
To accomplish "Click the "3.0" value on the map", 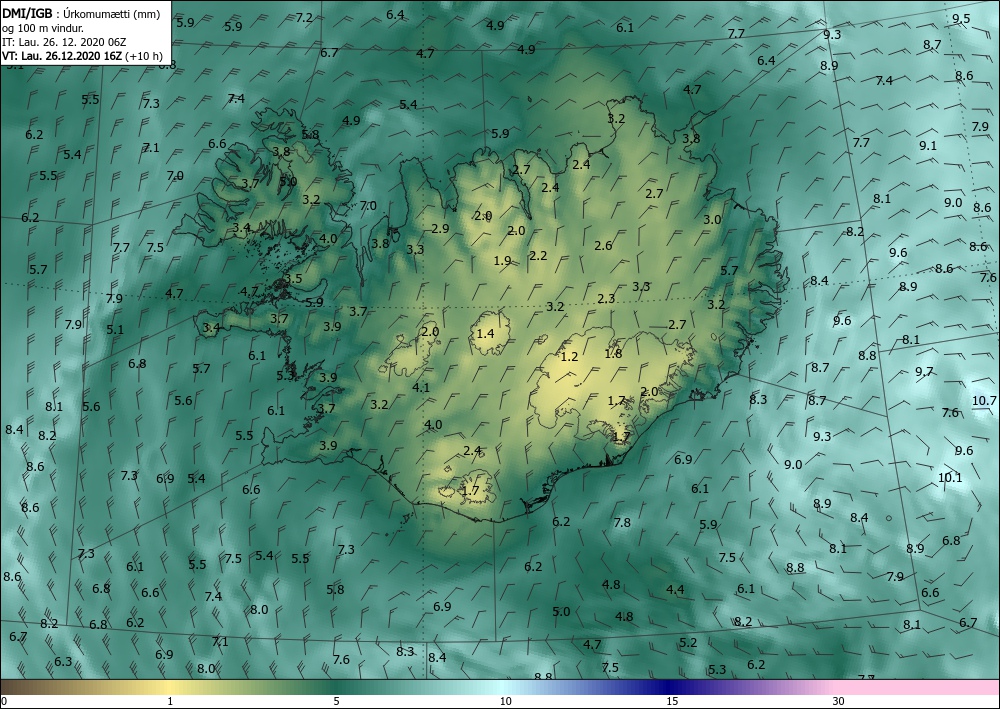I will (712, 219).
